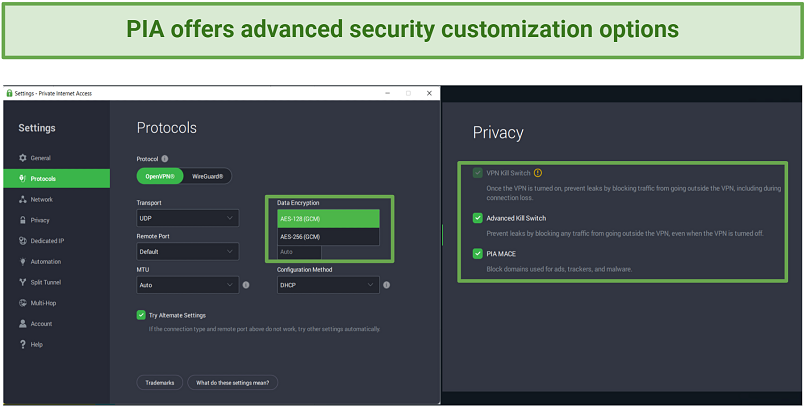Viewport: 806px width, 407px height.
Task: Toggle the VPN Kill Switch checkbox
Action: pos(478,173)
